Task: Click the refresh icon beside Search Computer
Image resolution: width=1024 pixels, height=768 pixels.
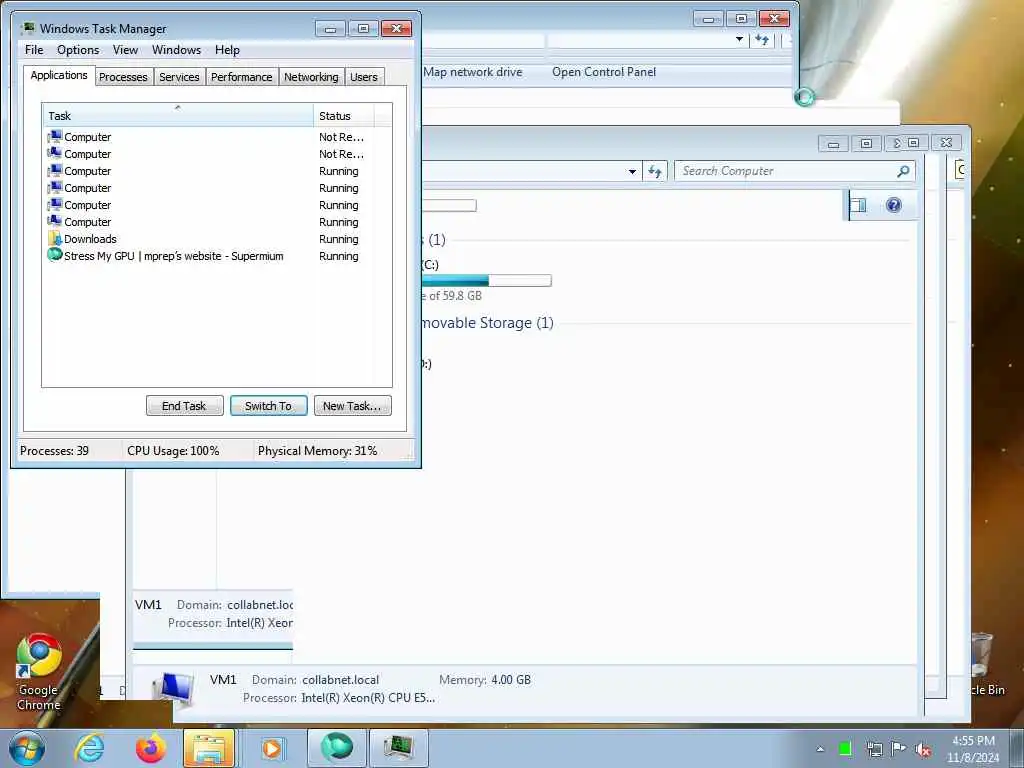Action: coord(654,172)
